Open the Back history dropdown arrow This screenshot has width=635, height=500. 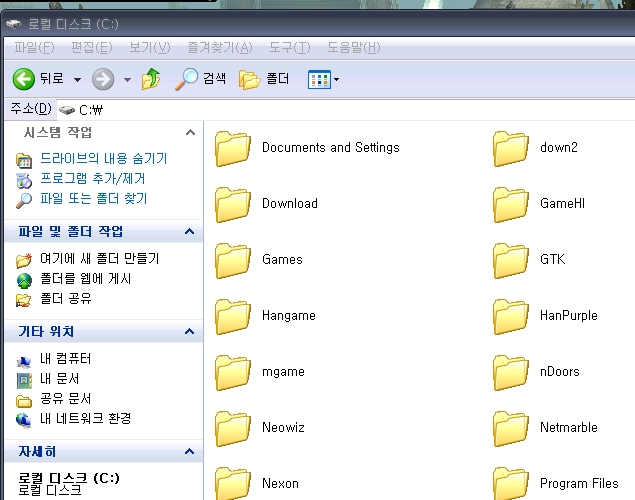77,79
